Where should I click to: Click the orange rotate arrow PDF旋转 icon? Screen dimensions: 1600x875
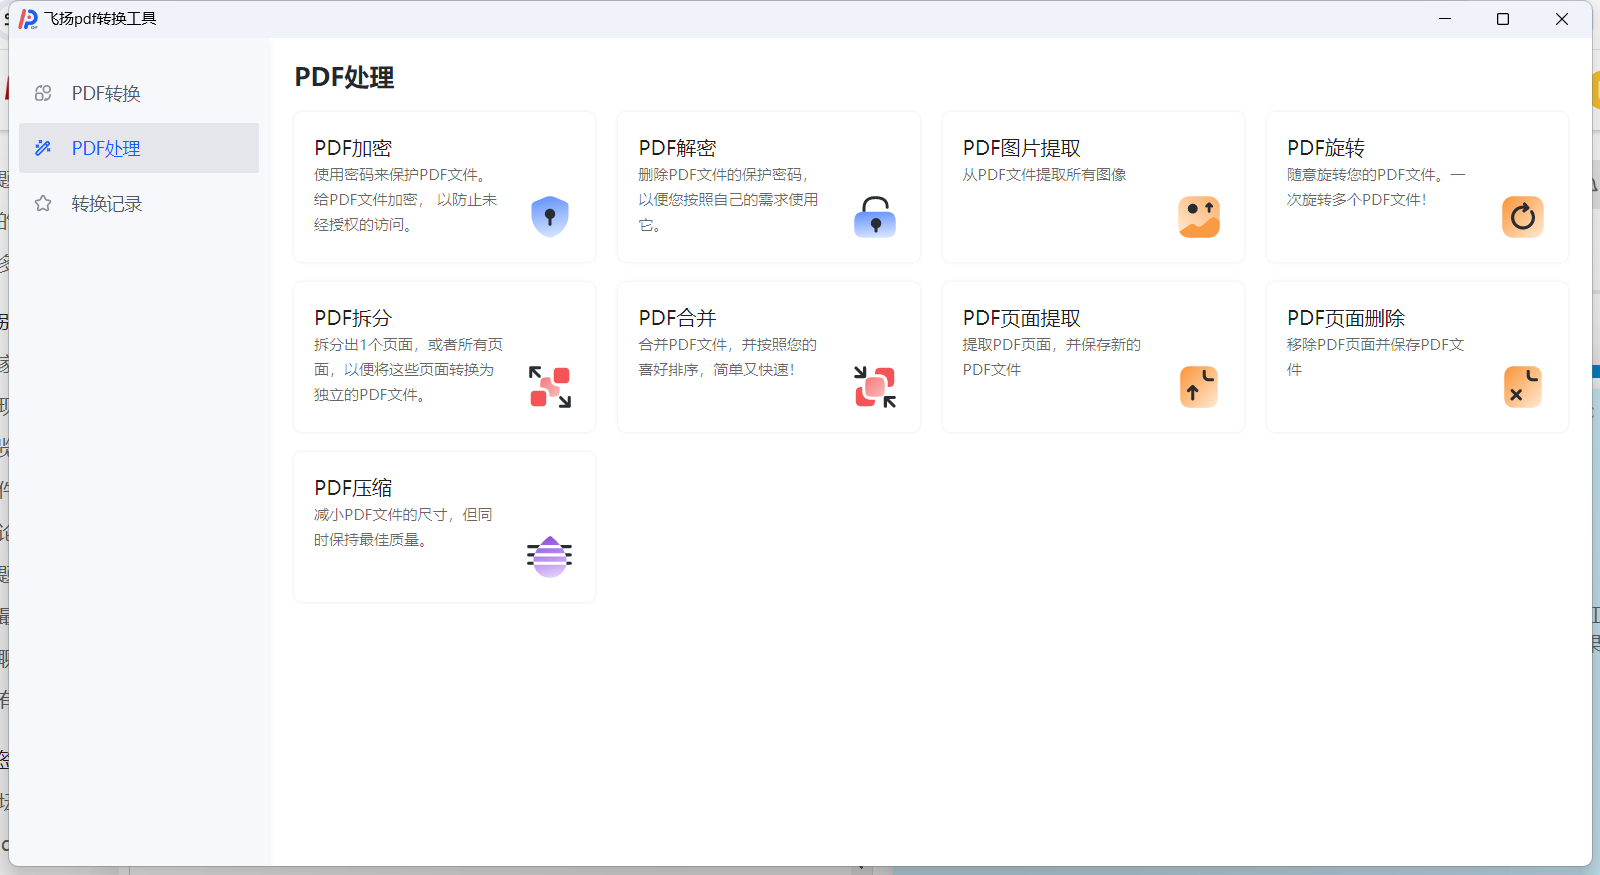click(1522, 216)
